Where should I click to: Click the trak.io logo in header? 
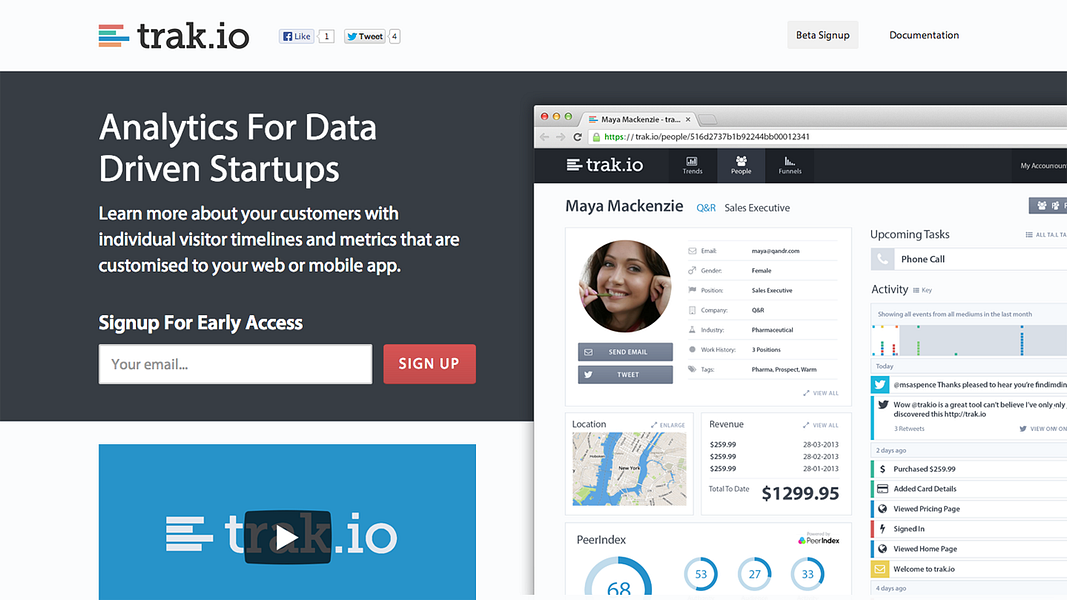point(174,36)
